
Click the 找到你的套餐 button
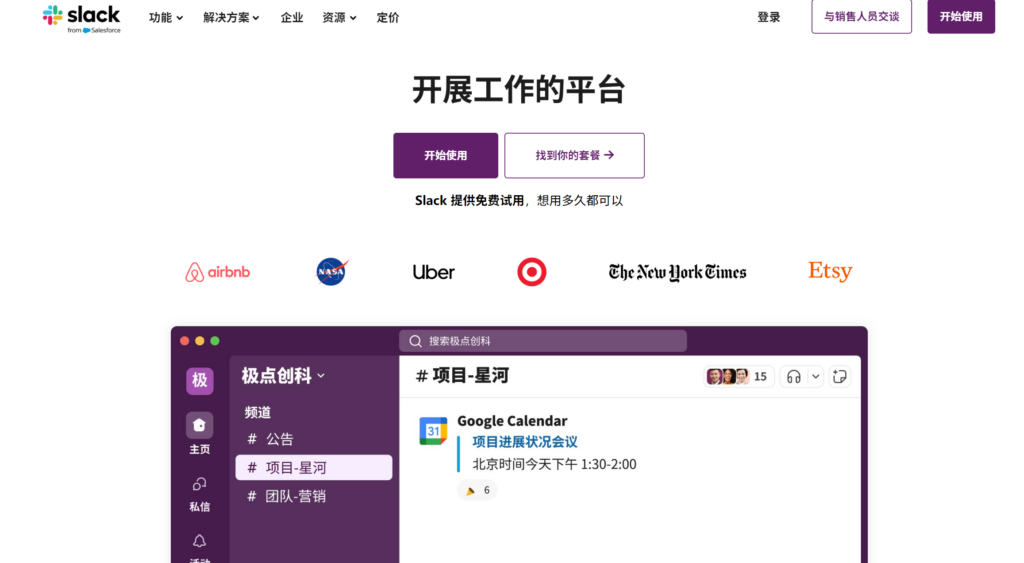point(574,155)
